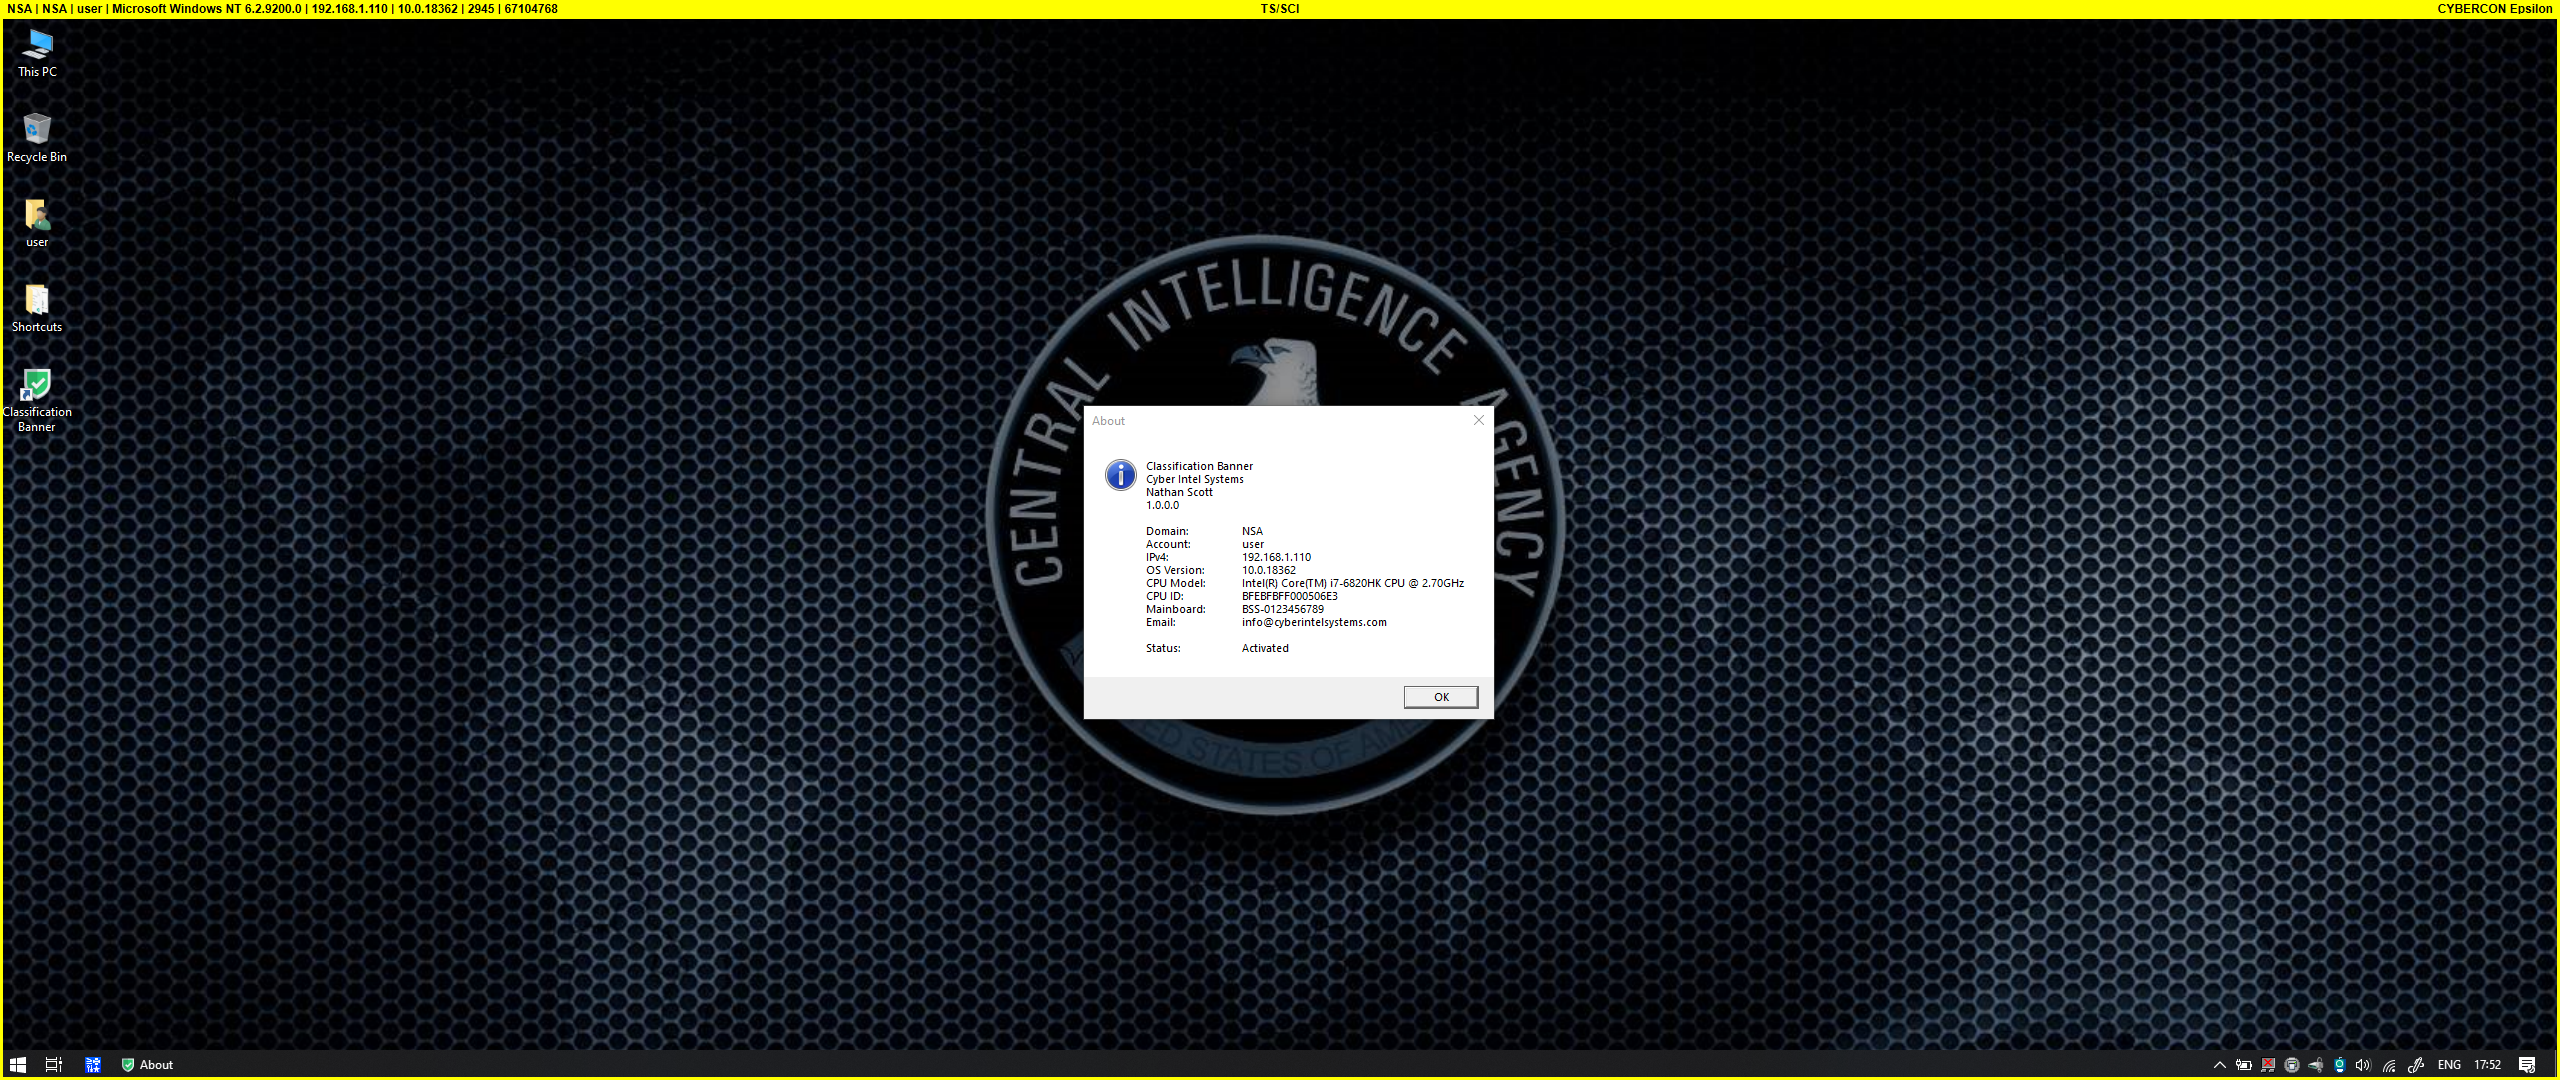Click OS Version value 10.0.18362 in dialog

[x=1268, y=570]
